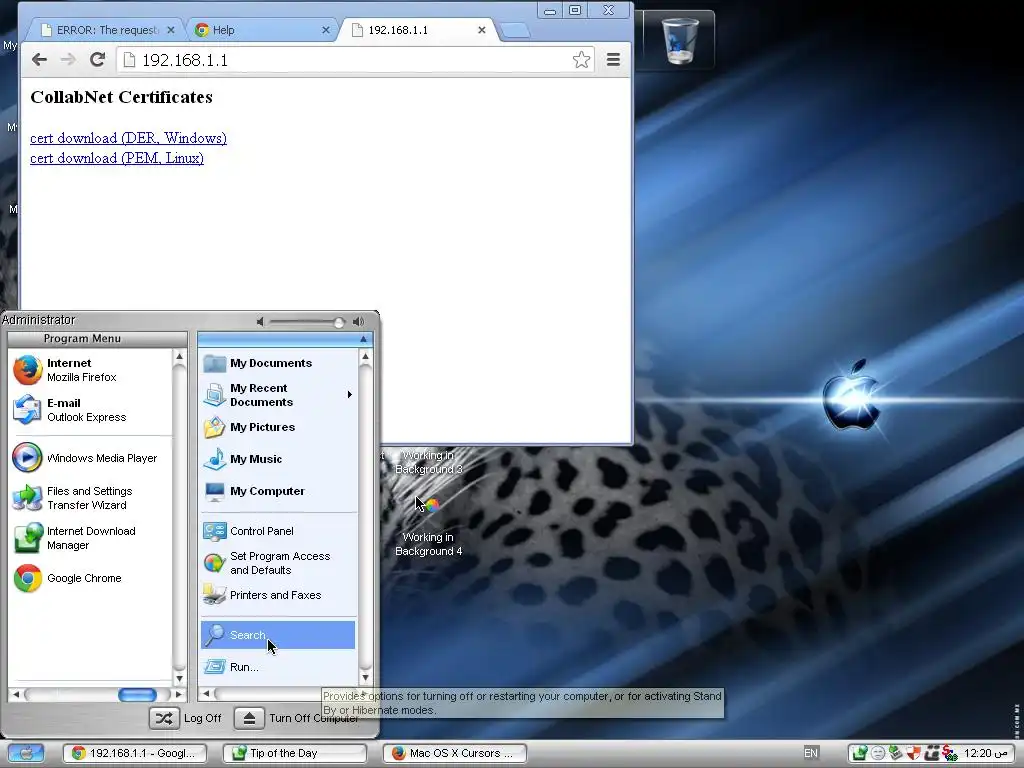Open Google Chrome from Program Menu

pos(91,578)
